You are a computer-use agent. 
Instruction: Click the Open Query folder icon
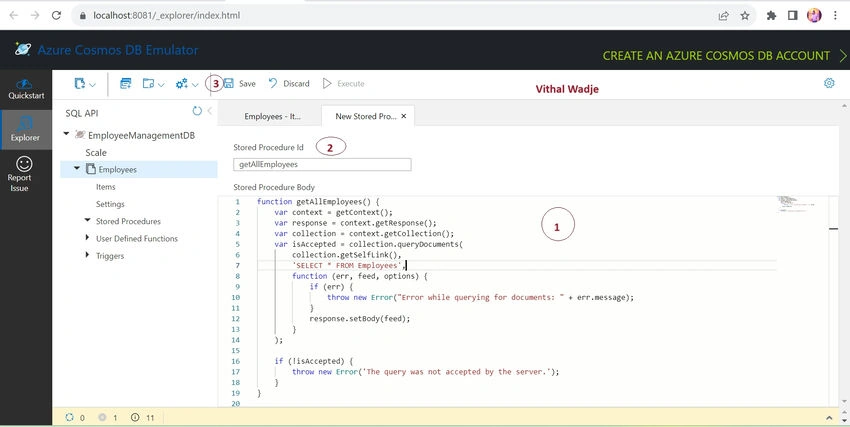coord(148,83)
